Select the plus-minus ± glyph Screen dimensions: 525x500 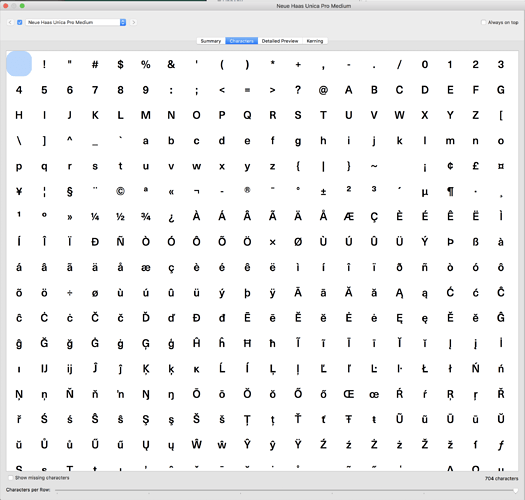pos(323,192)
